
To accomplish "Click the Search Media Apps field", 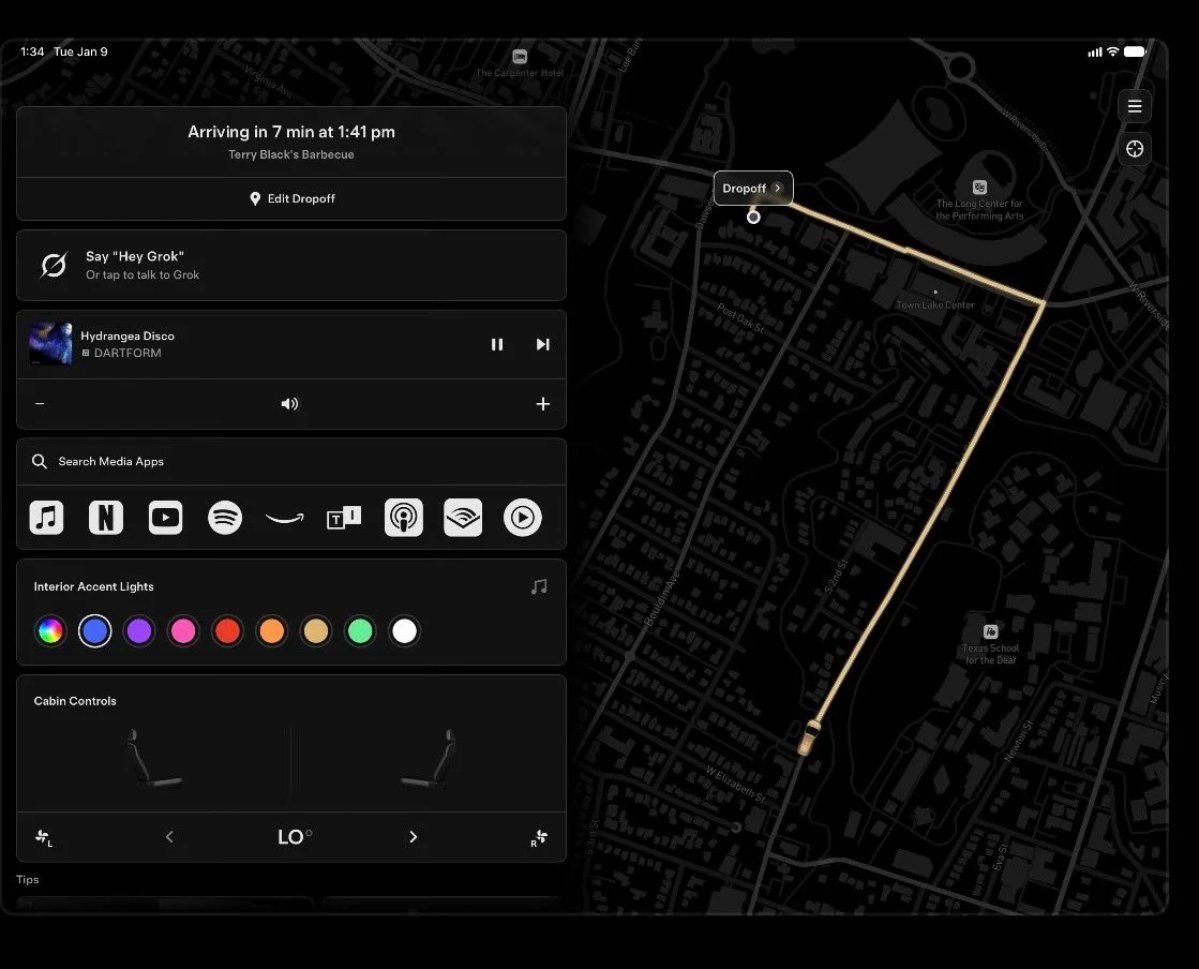I will point(291,461).
